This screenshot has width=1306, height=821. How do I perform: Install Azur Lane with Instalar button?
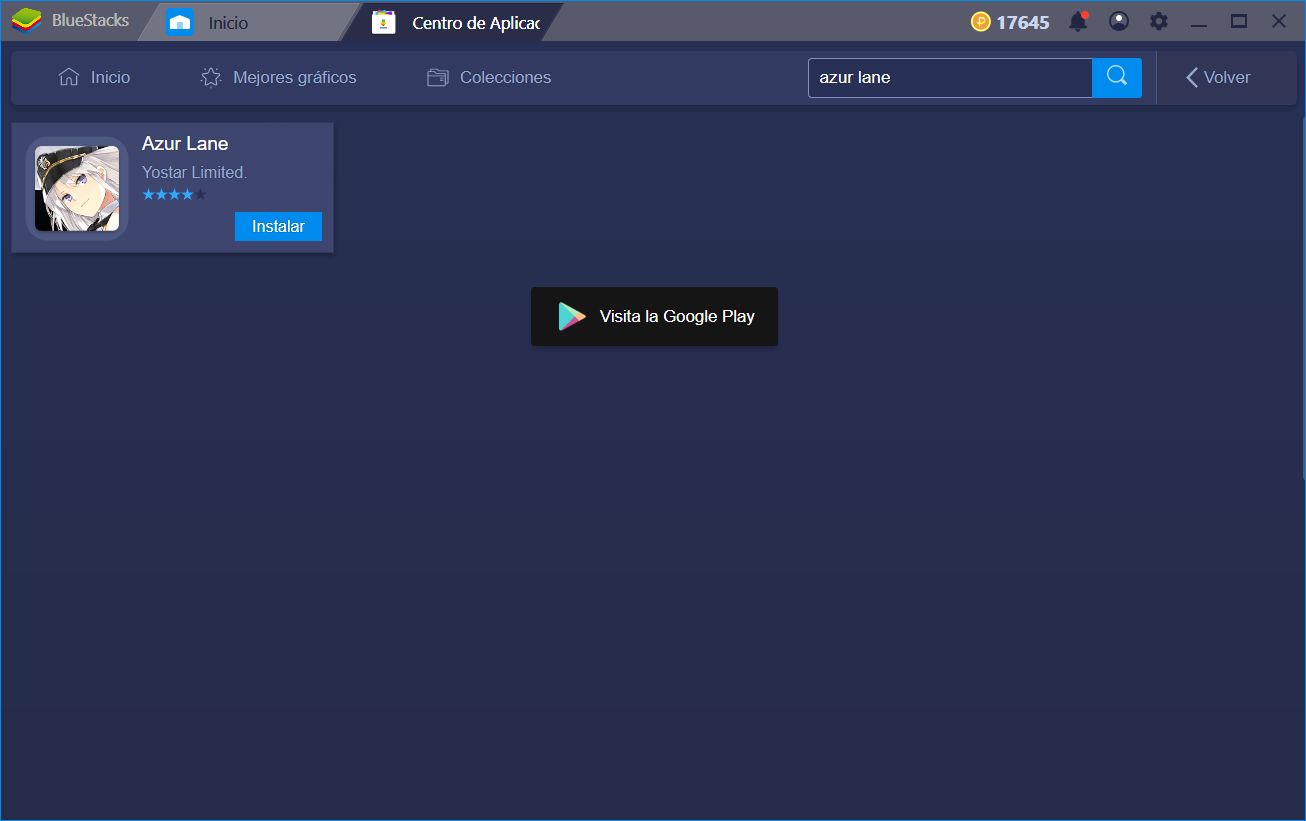pos(278,226)
